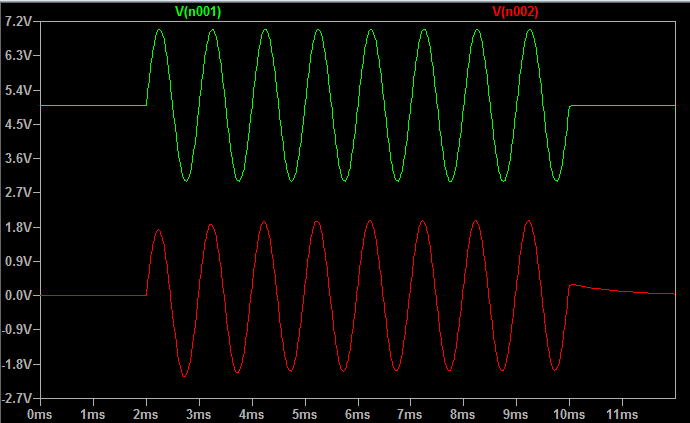
Task: Select the 5.4V vertical axis tick label
Action: (19, 90)
